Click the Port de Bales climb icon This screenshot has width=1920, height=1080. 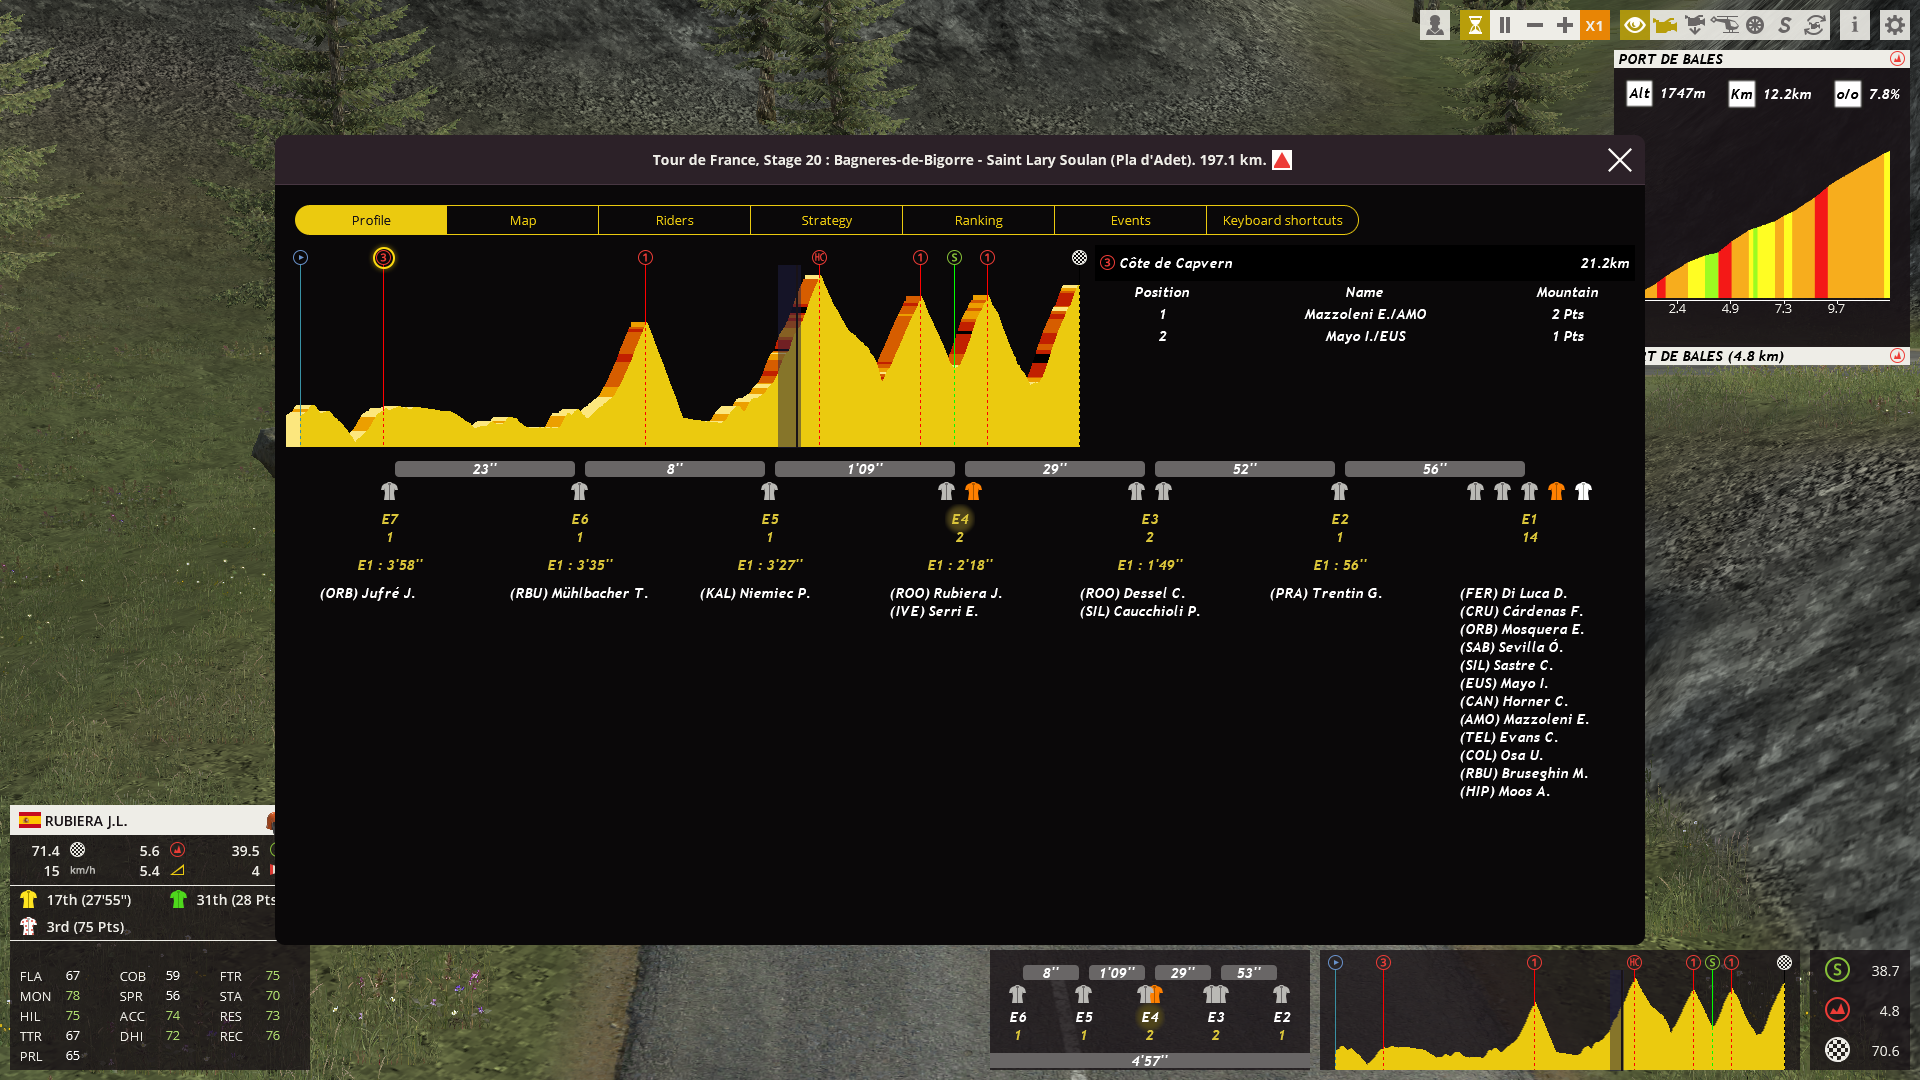coord(1897,59)
